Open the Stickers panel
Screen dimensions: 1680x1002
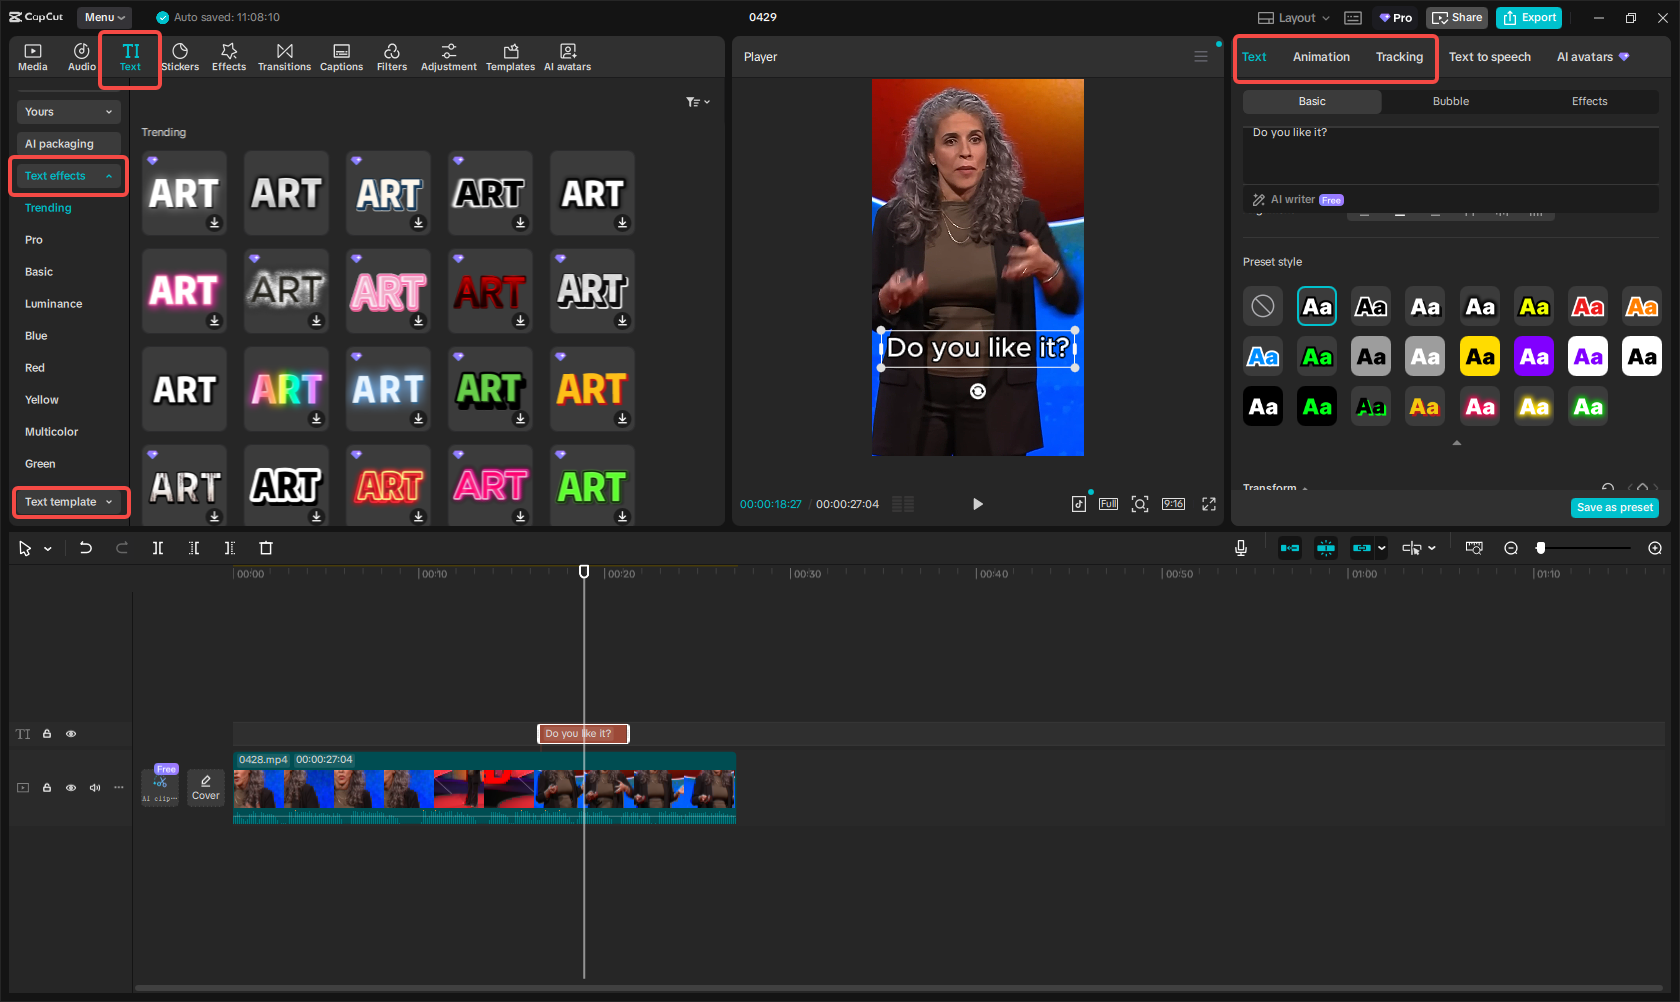(180, 57)
